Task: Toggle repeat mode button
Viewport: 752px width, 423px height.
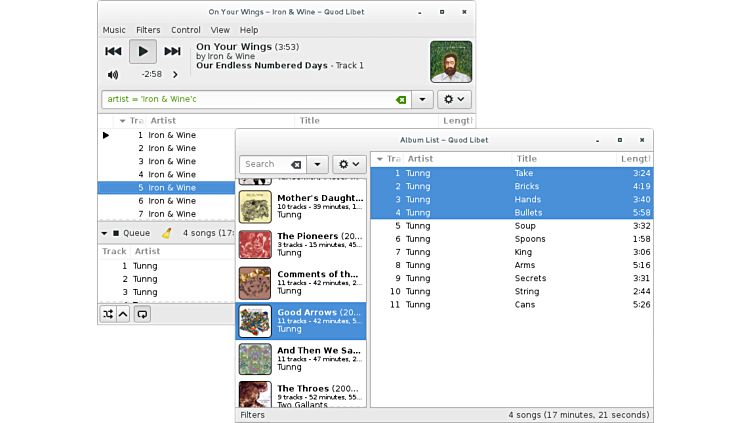Action: (143, 314)
